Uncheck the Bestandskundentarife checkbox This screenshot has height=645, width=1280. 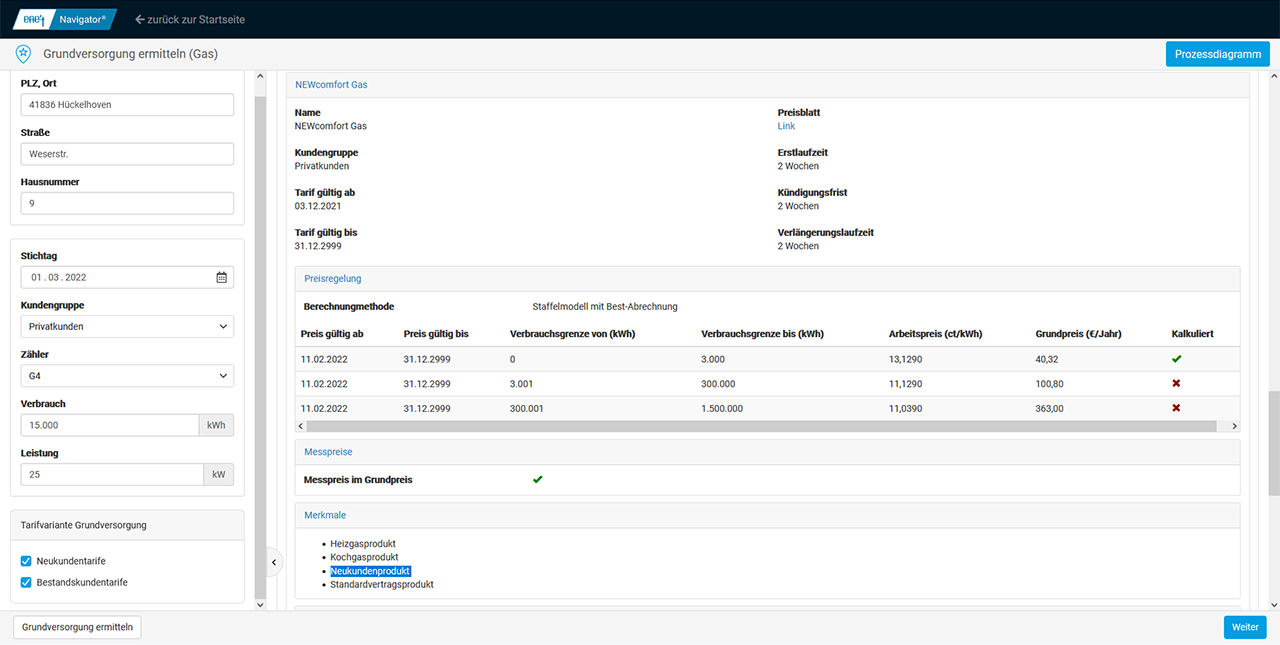click(x=27, y=582)
